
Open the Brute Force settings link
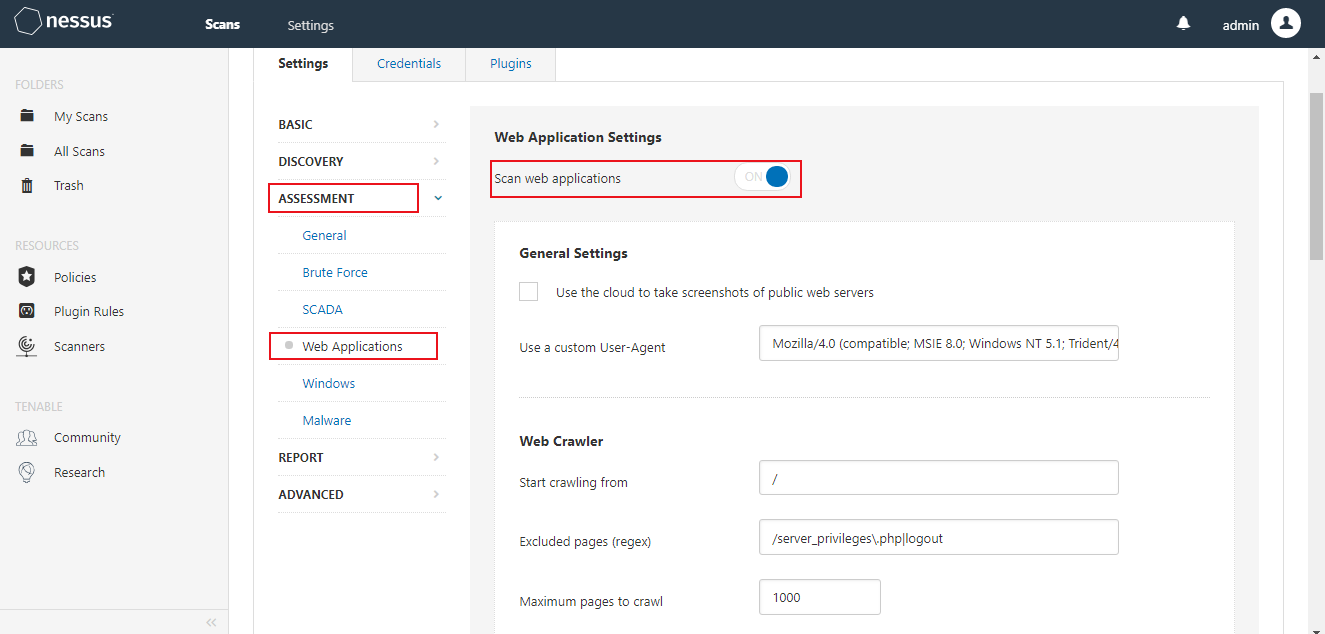click(335, 273)
